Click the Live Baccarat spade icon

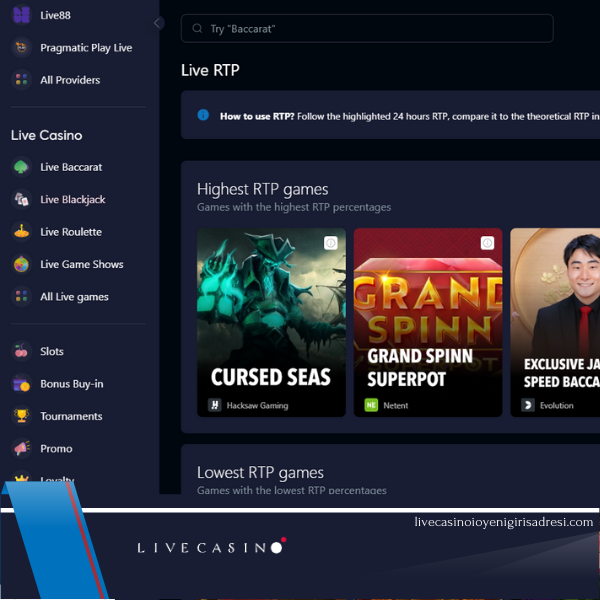coord(21,167)
